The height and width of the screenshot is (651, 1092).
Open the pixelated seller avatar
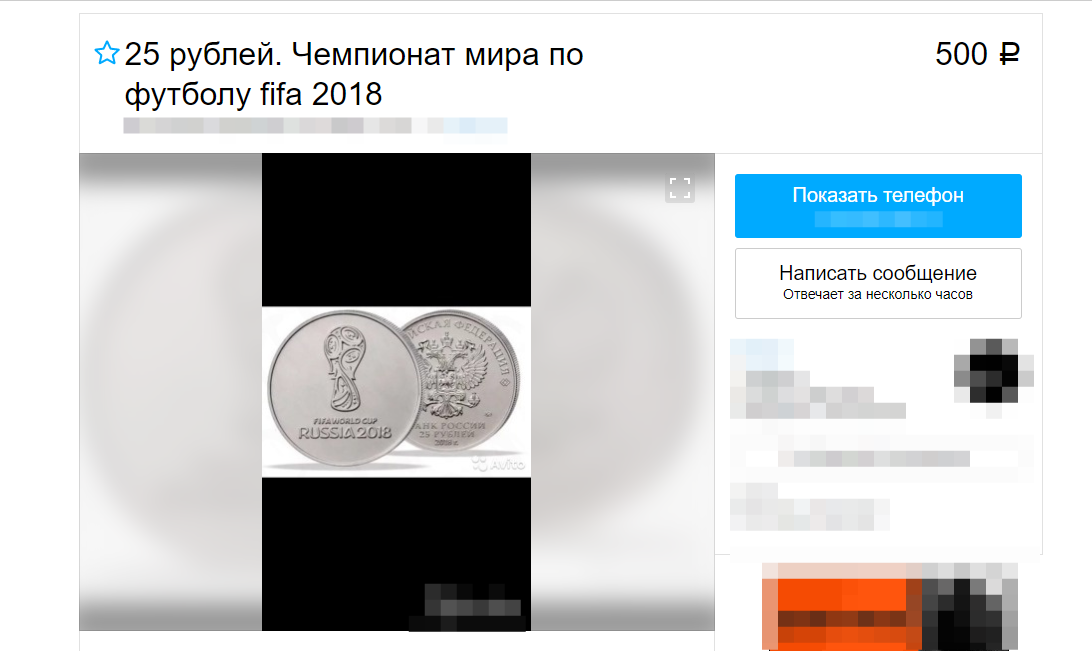pos(994,371)
